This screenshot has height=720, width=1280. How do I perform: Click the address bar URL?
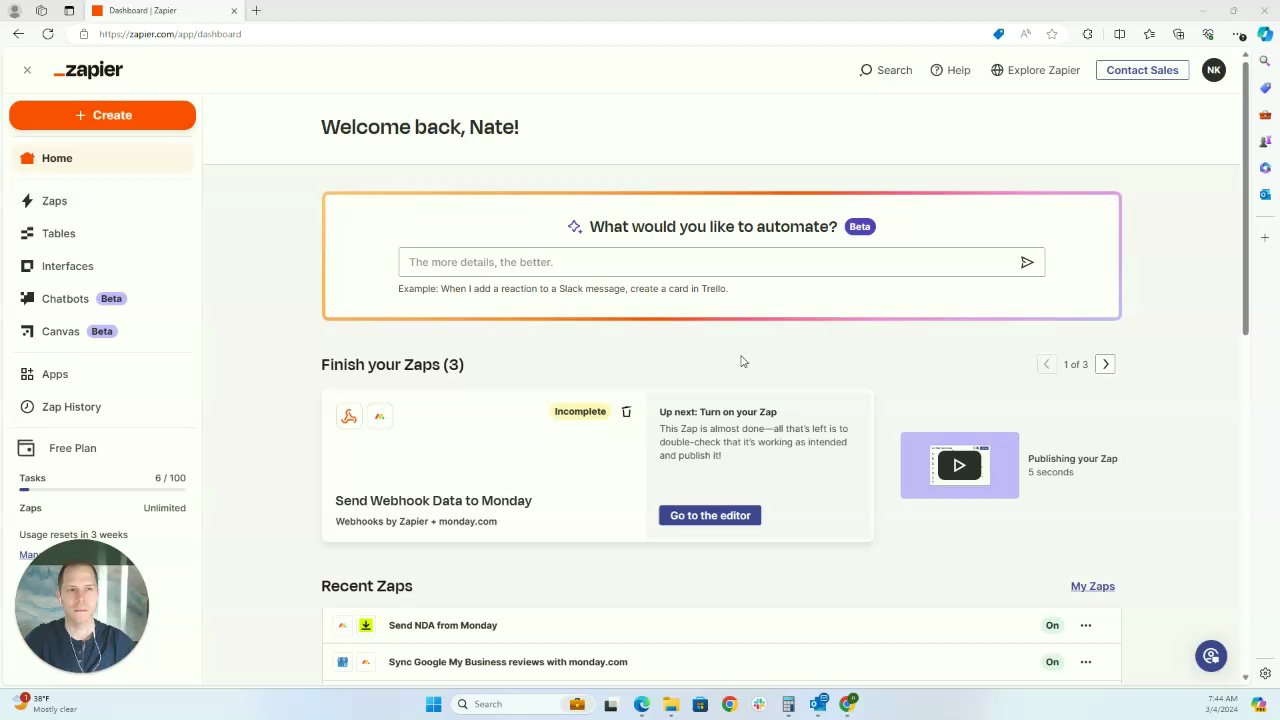[170, 34]
